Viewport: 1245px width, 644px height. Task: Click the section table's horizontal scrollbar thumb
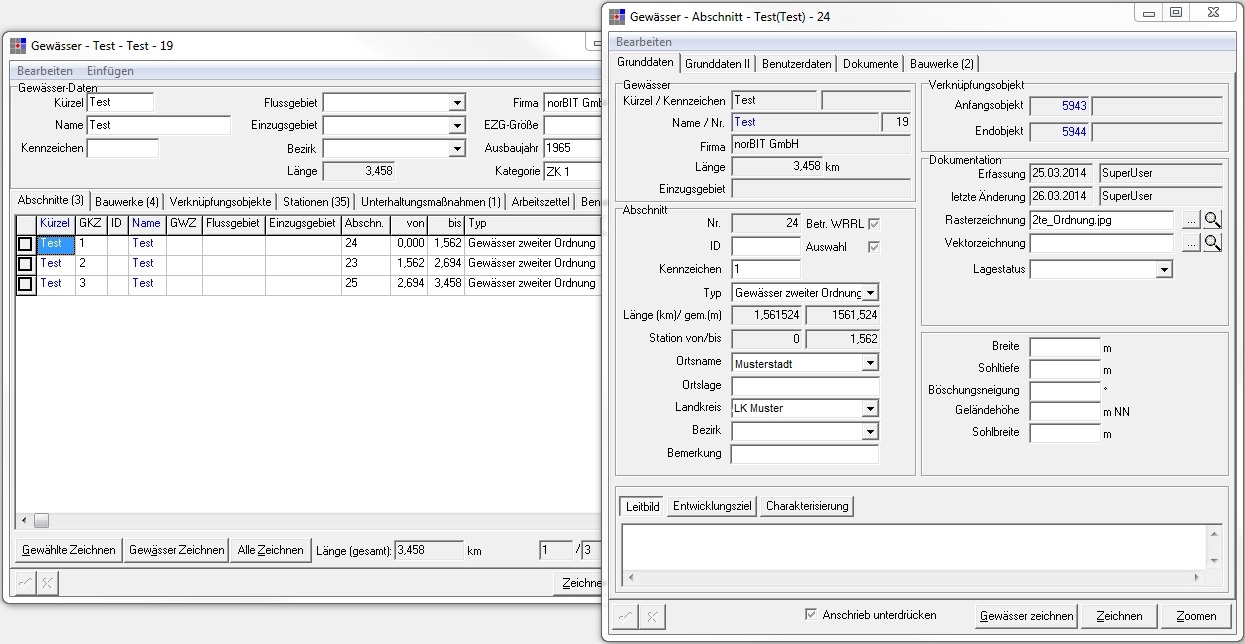pyautogui.click(x=41, y=521)
